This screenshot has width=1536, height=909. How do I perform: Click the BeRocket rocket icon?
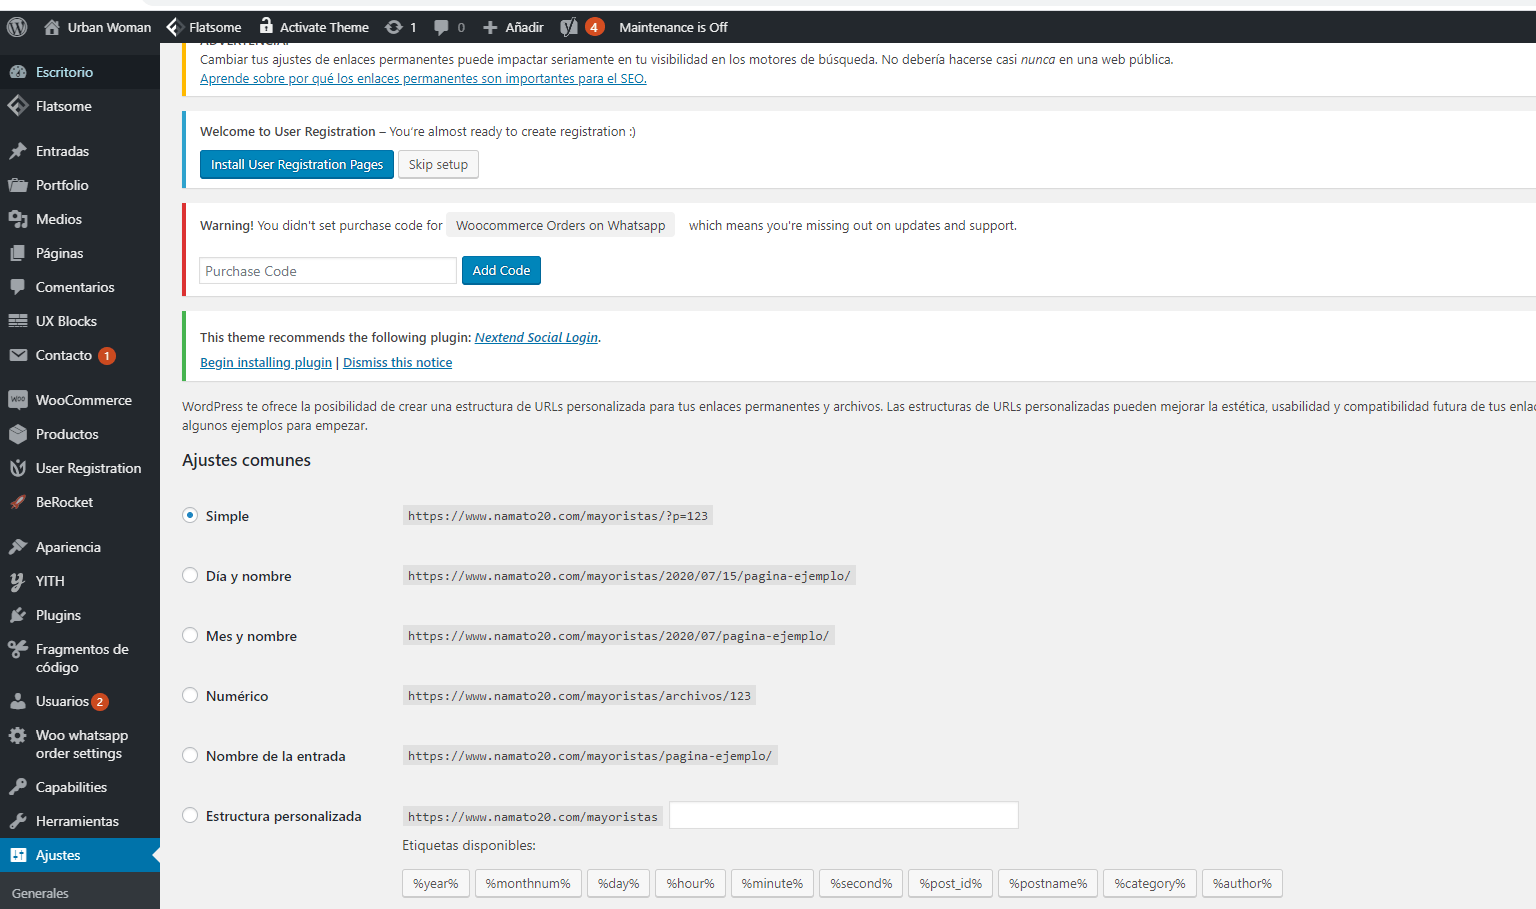click(x=18, y=502)
